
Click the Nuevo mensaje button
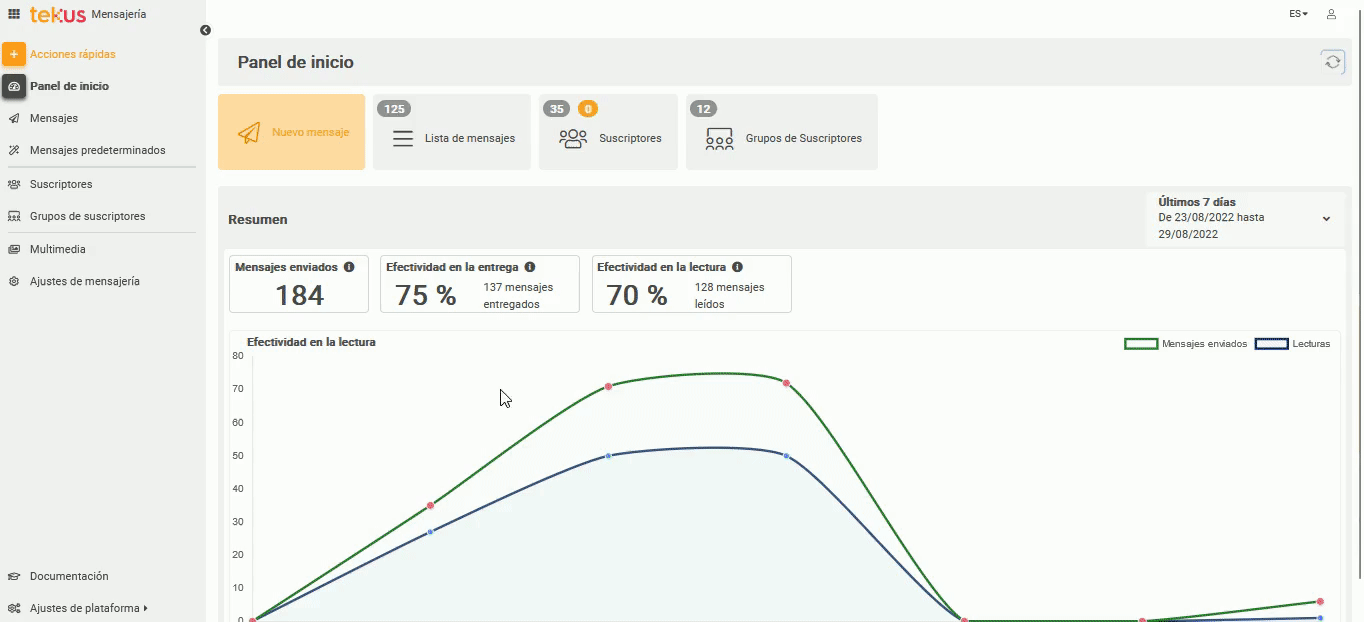291,132
